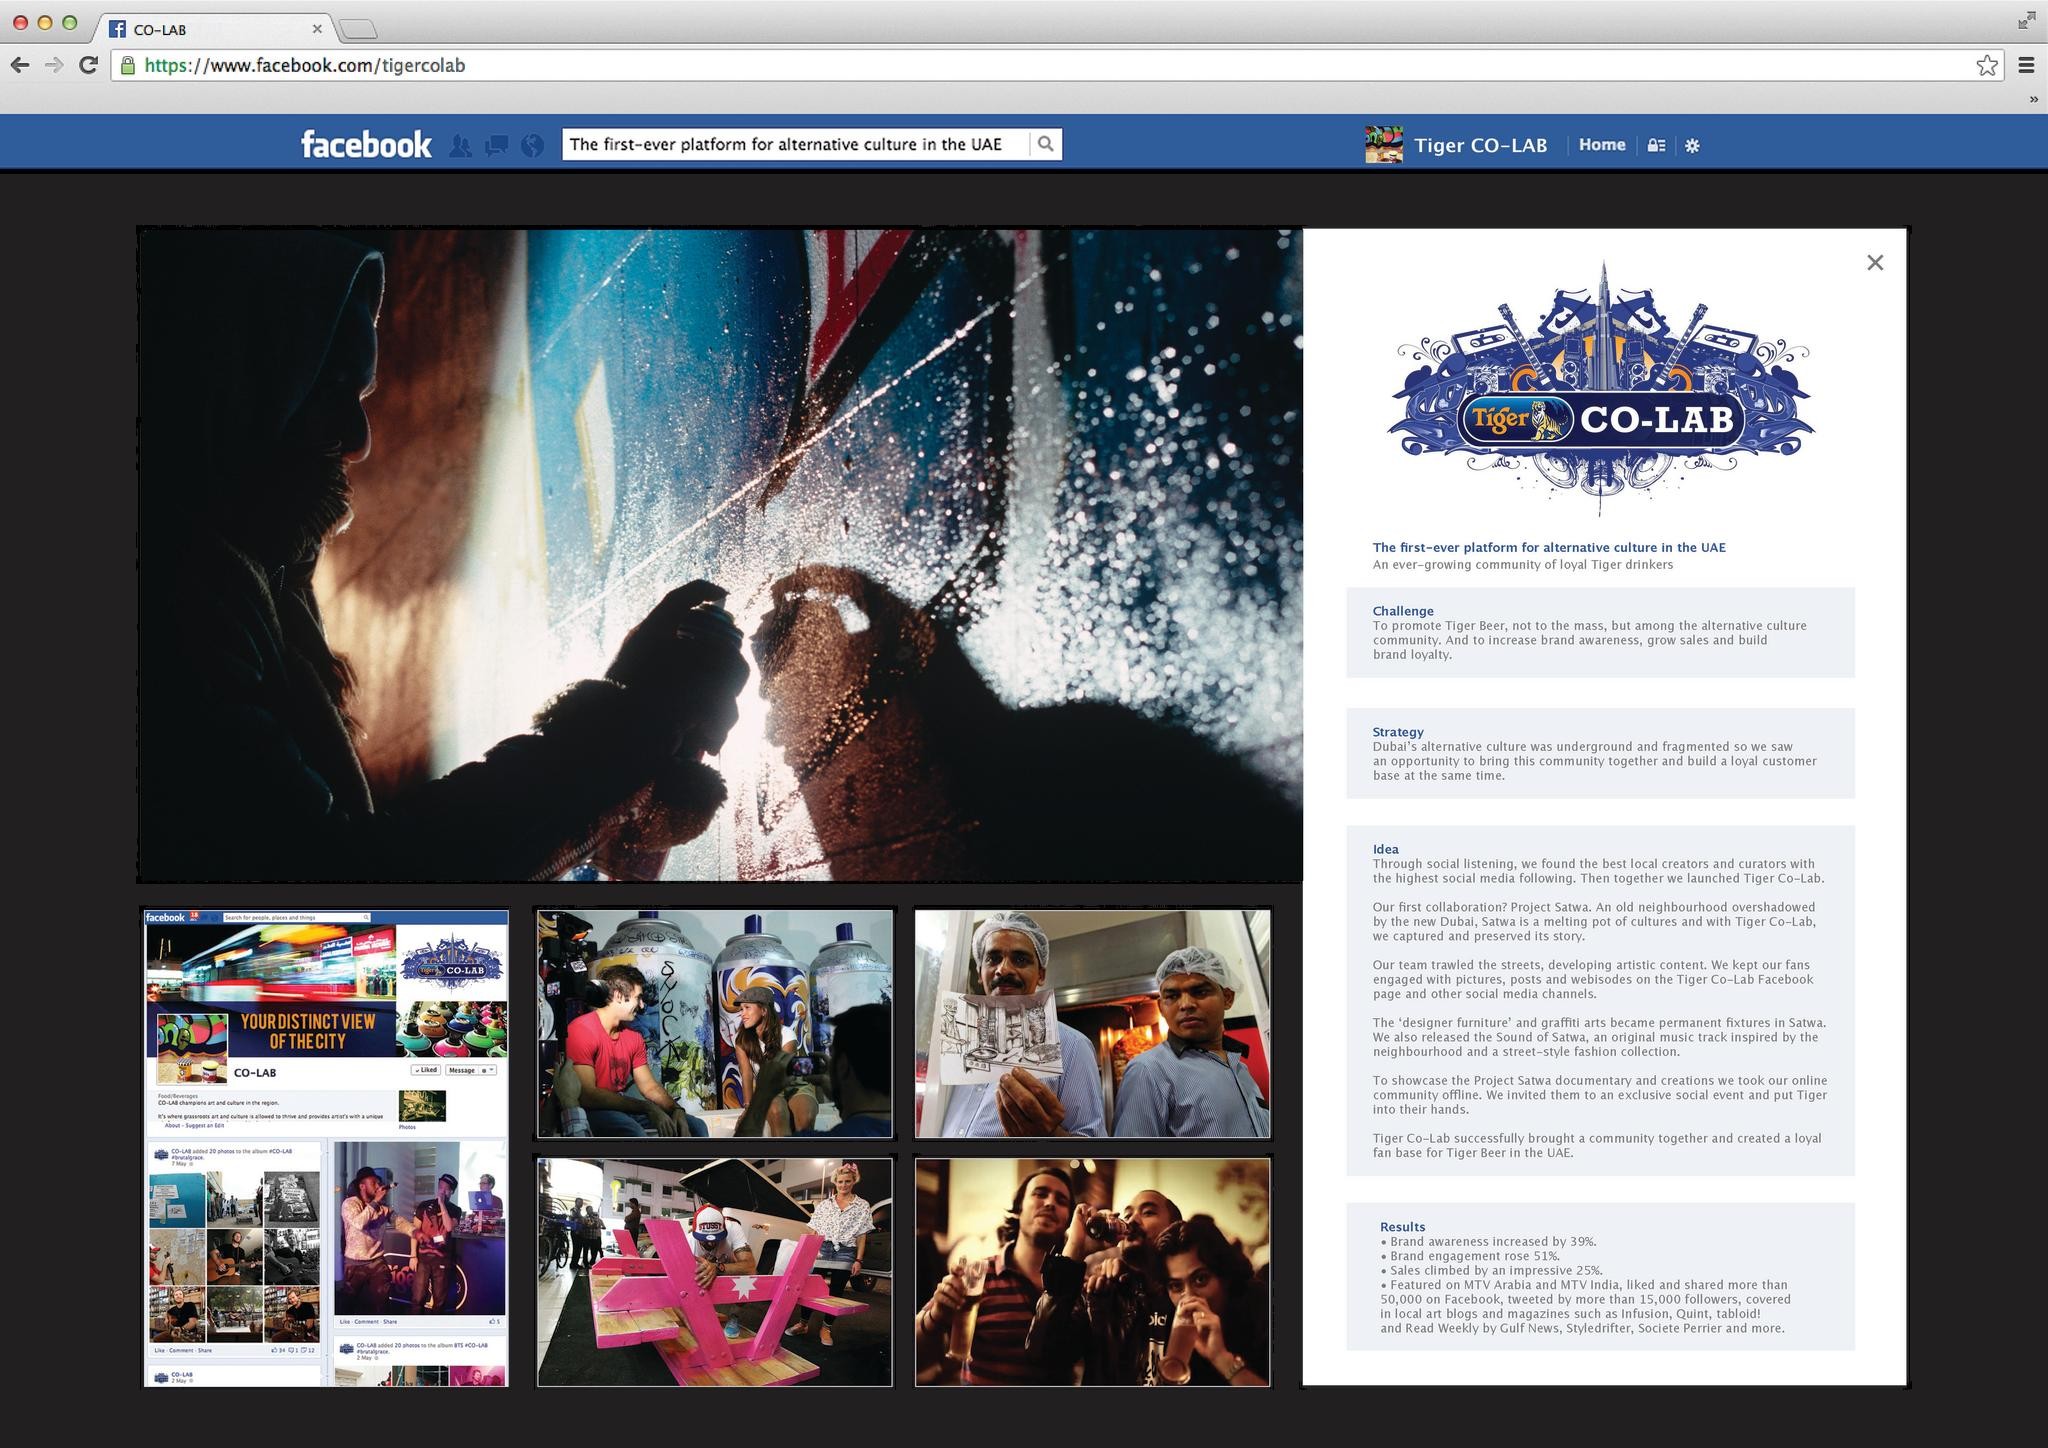This screenshot has width=2048, height=1448.
Task: Click the browser Back arrow
Action: click(x=19, y=65)
